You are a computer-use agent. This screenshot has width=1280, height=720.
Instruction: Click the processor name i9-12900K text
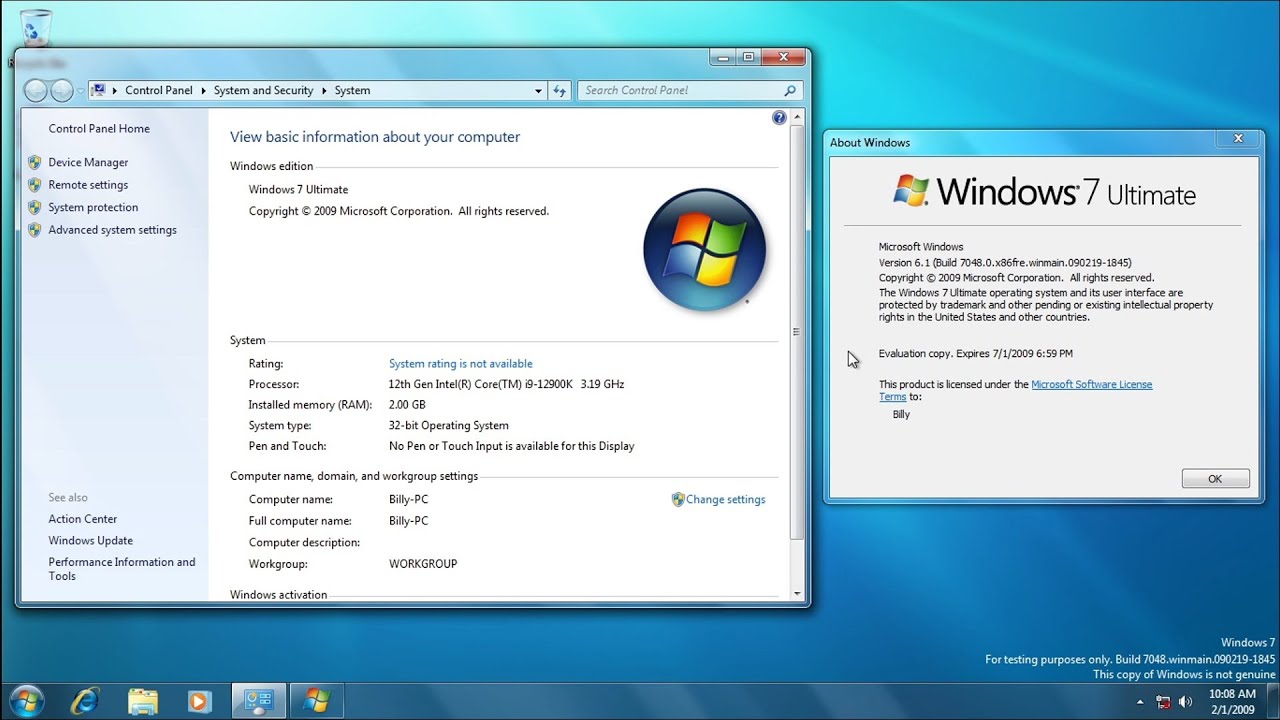pyautogui.click(x=506, y=384)
